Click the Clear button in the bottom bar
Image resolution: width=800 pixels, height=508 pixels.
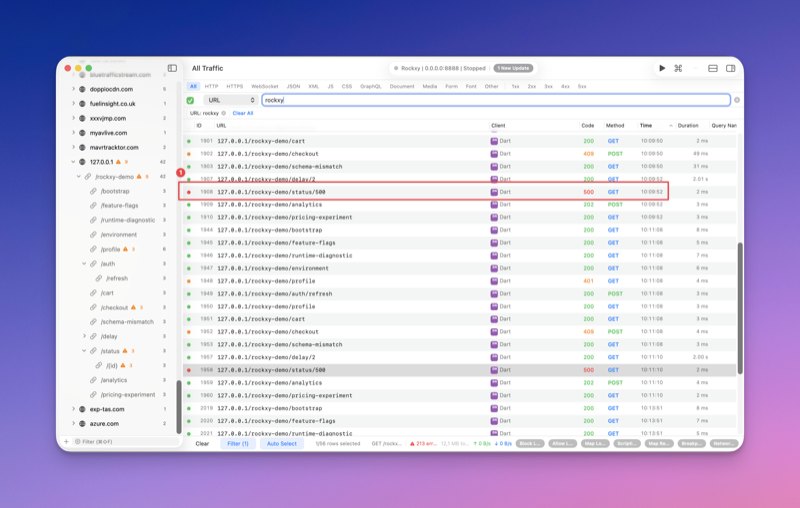(x=202, y=444)
